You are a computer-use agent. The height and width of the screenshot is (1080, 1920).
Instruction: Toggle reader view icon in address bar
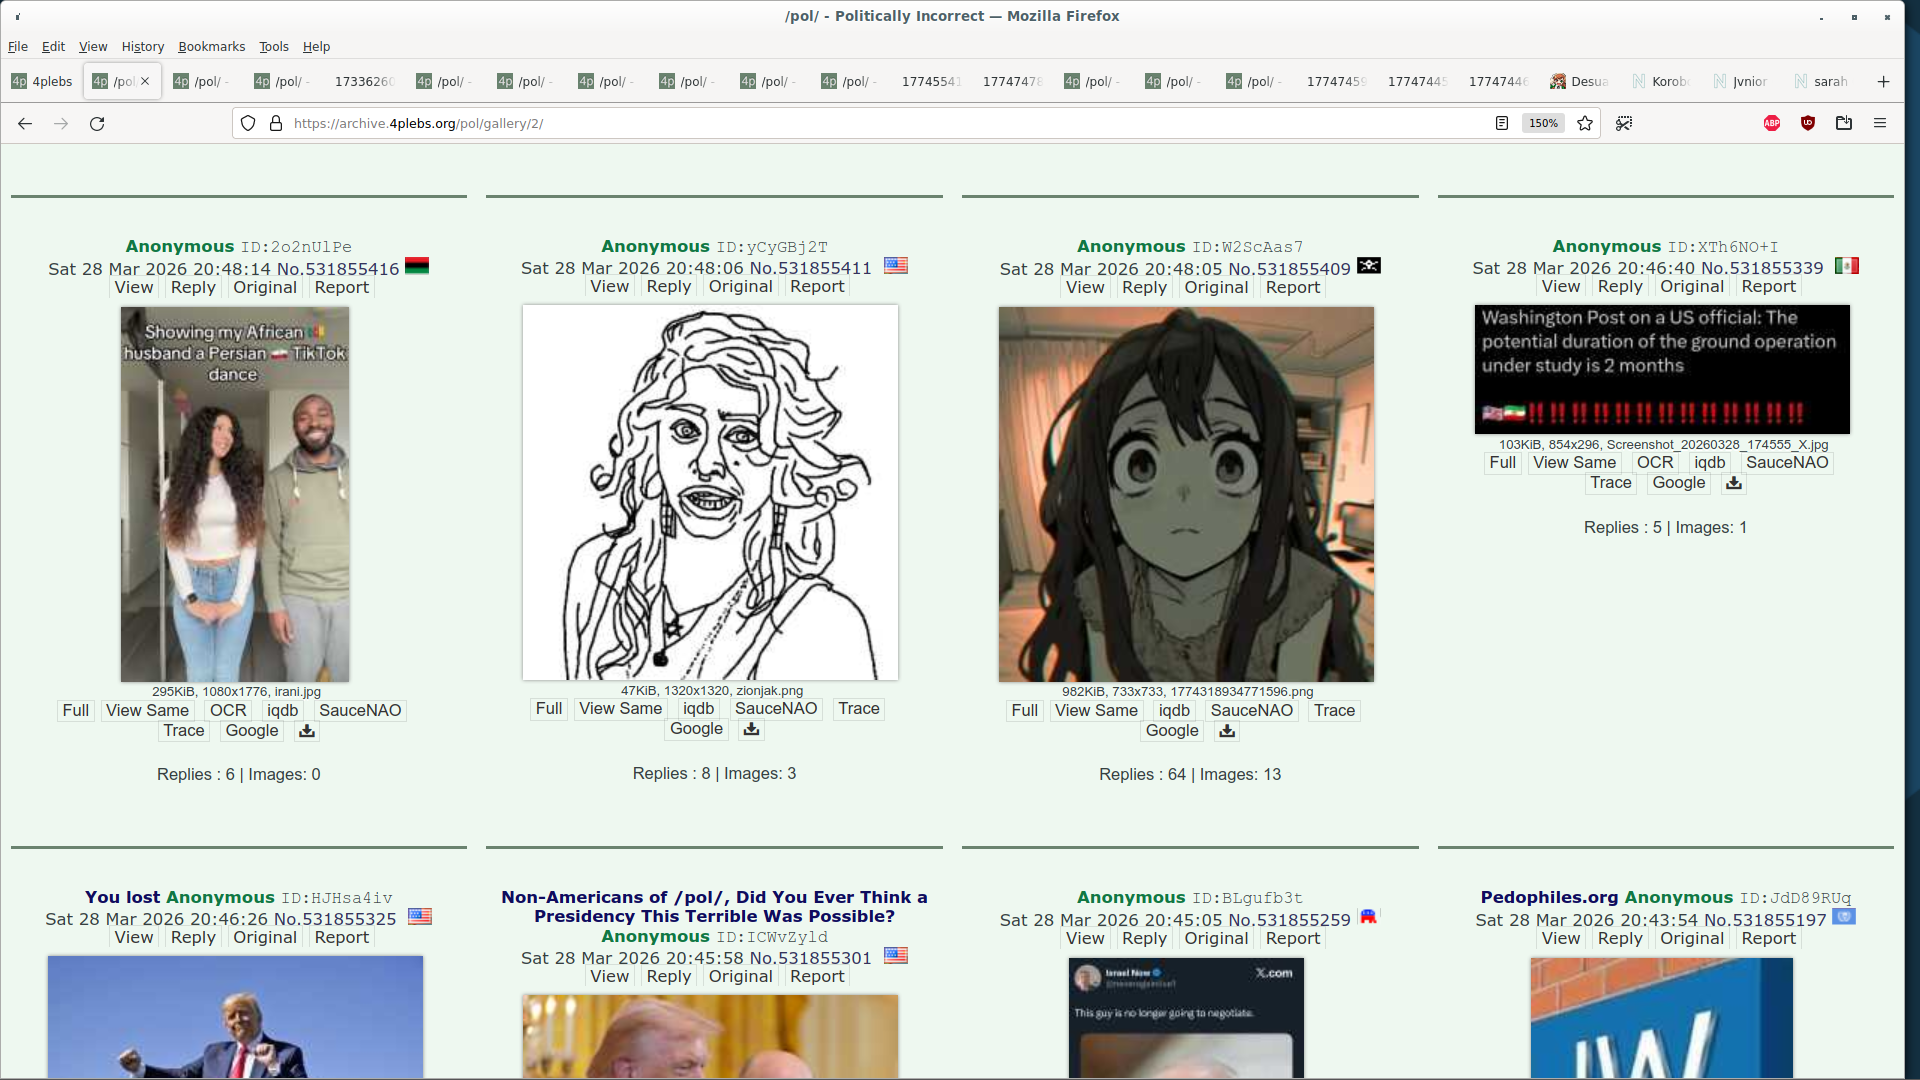pos(1501,123)
